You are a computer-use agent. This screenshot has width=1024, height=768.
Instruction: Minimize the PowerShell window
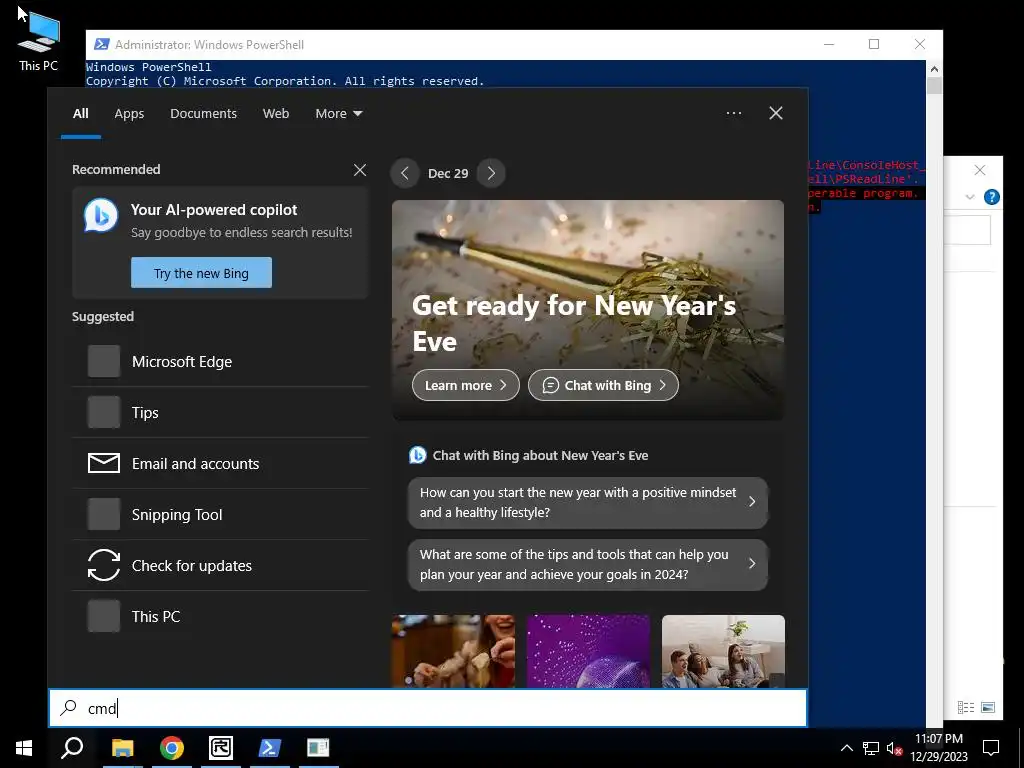coord(829,44)
